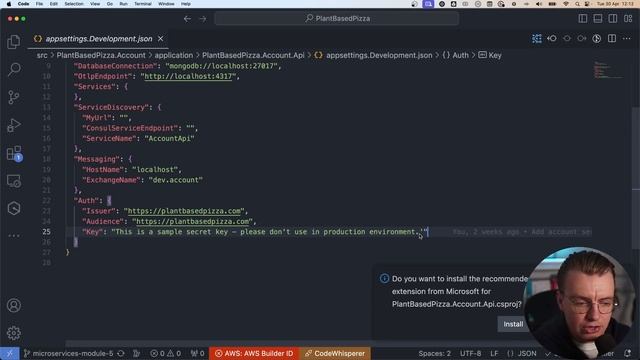This screenshot has height=360, width=640.
Task: Click CodeWhisperer status item
Action: click(x=335, y=353)
